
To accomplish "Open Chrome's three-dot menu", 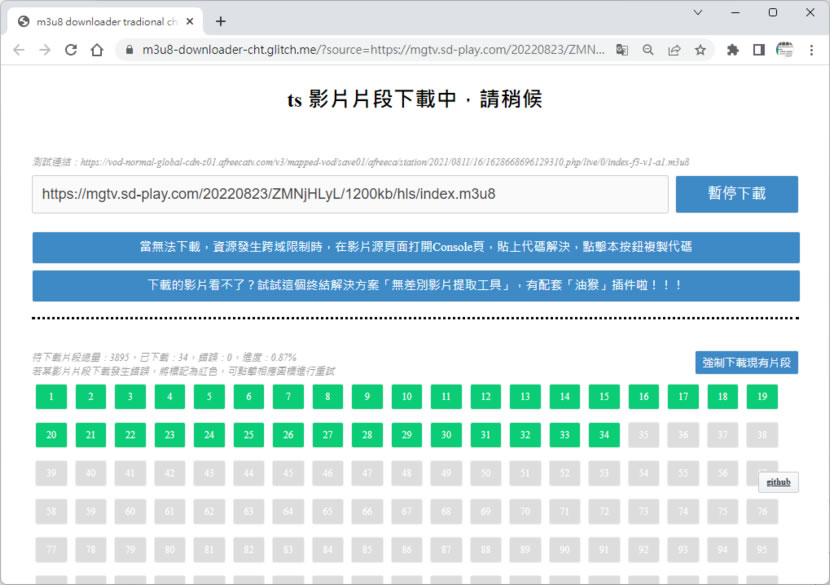I will pyautogui.click(x=811, y=50).
